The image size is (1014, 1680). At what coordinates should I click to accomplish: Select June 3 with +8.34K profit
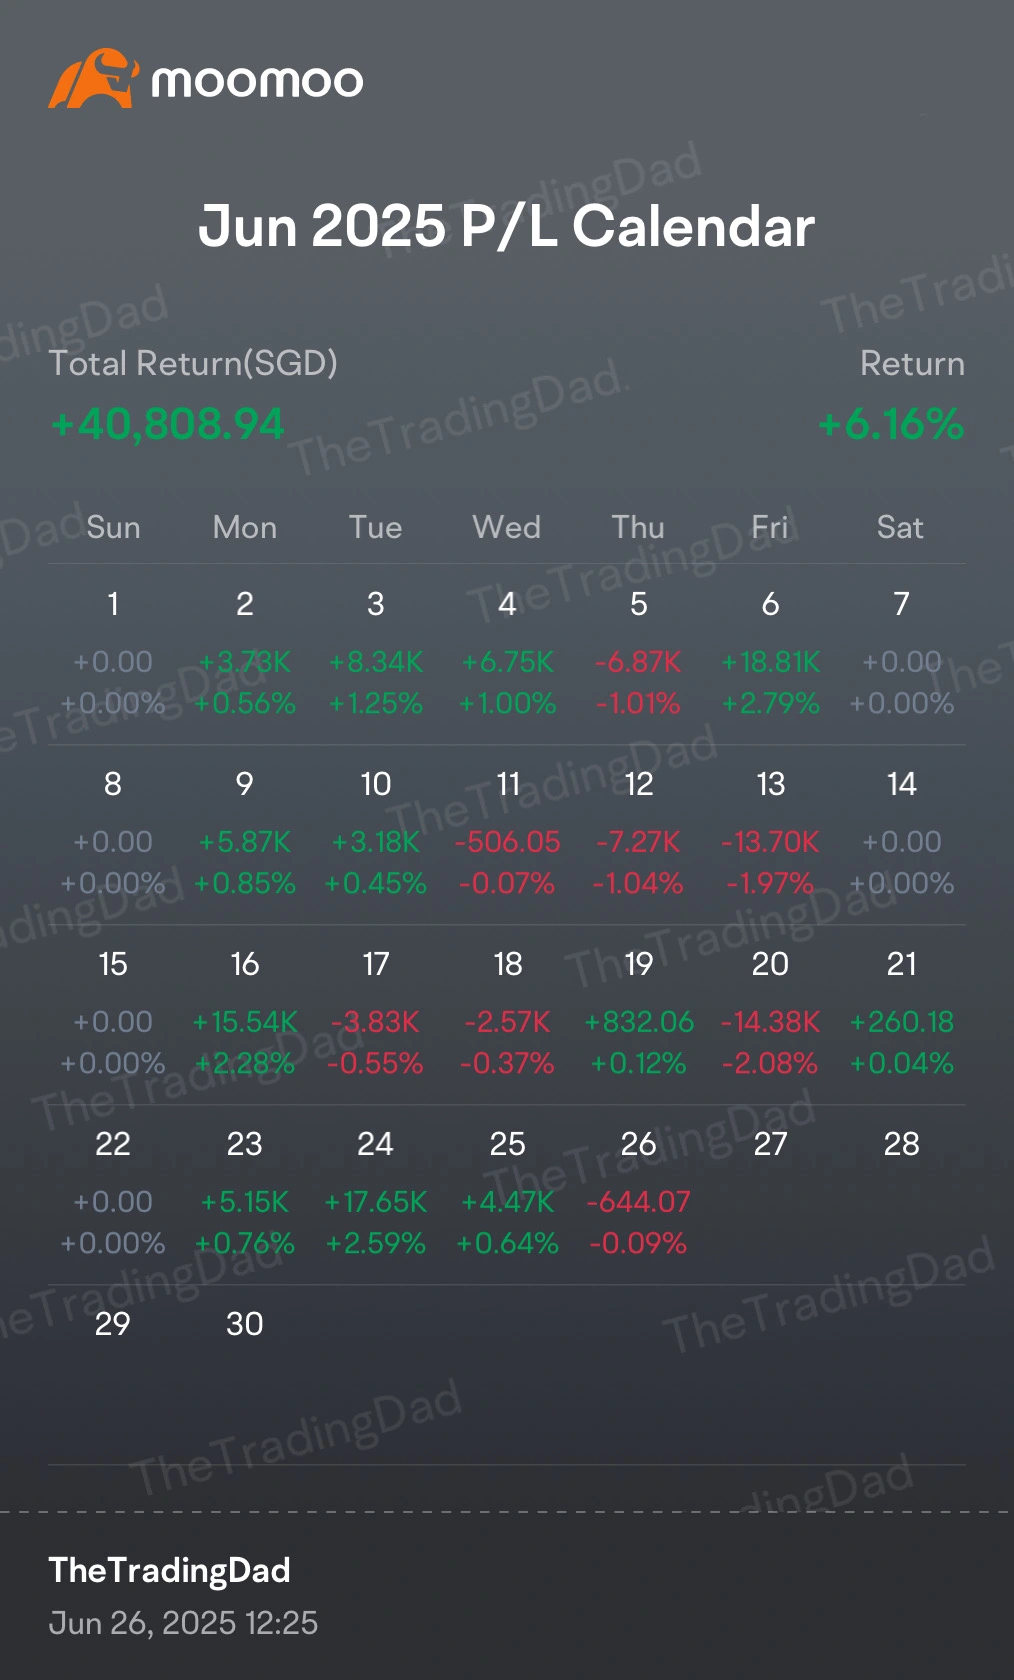point(376,654)
